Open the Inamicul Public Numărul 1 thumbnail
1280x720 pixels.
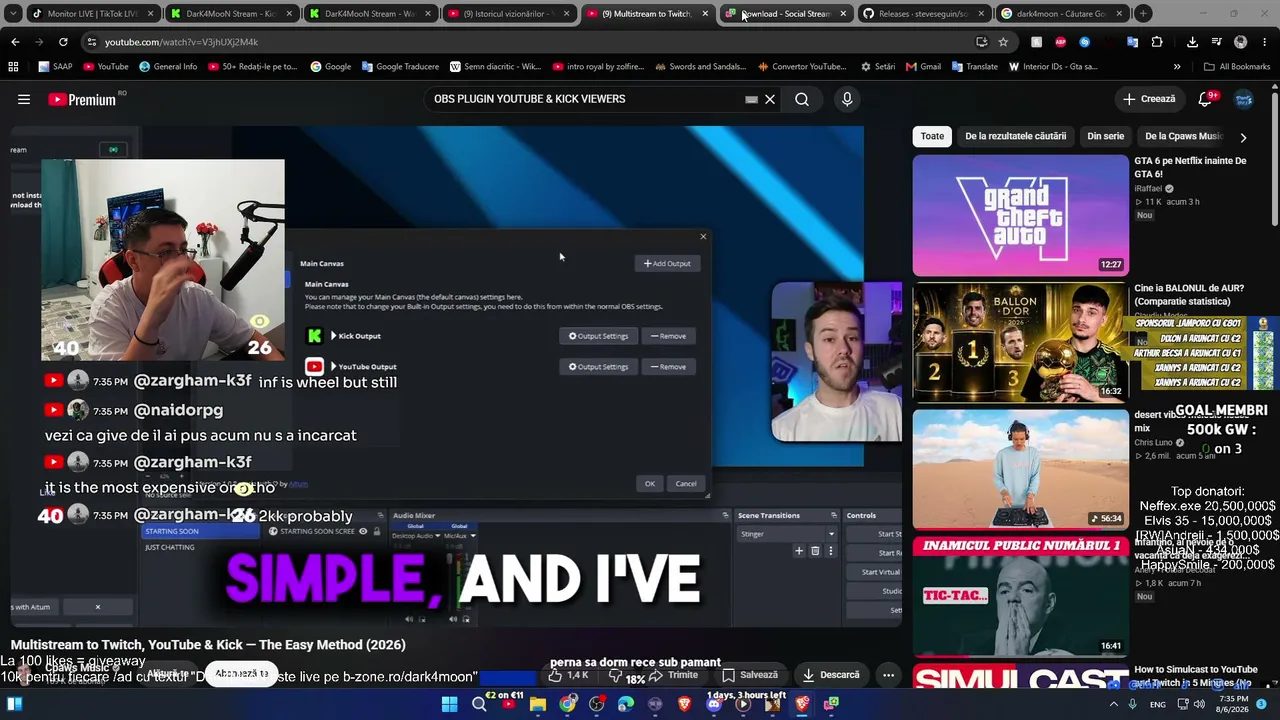(x=1020, y=596)
